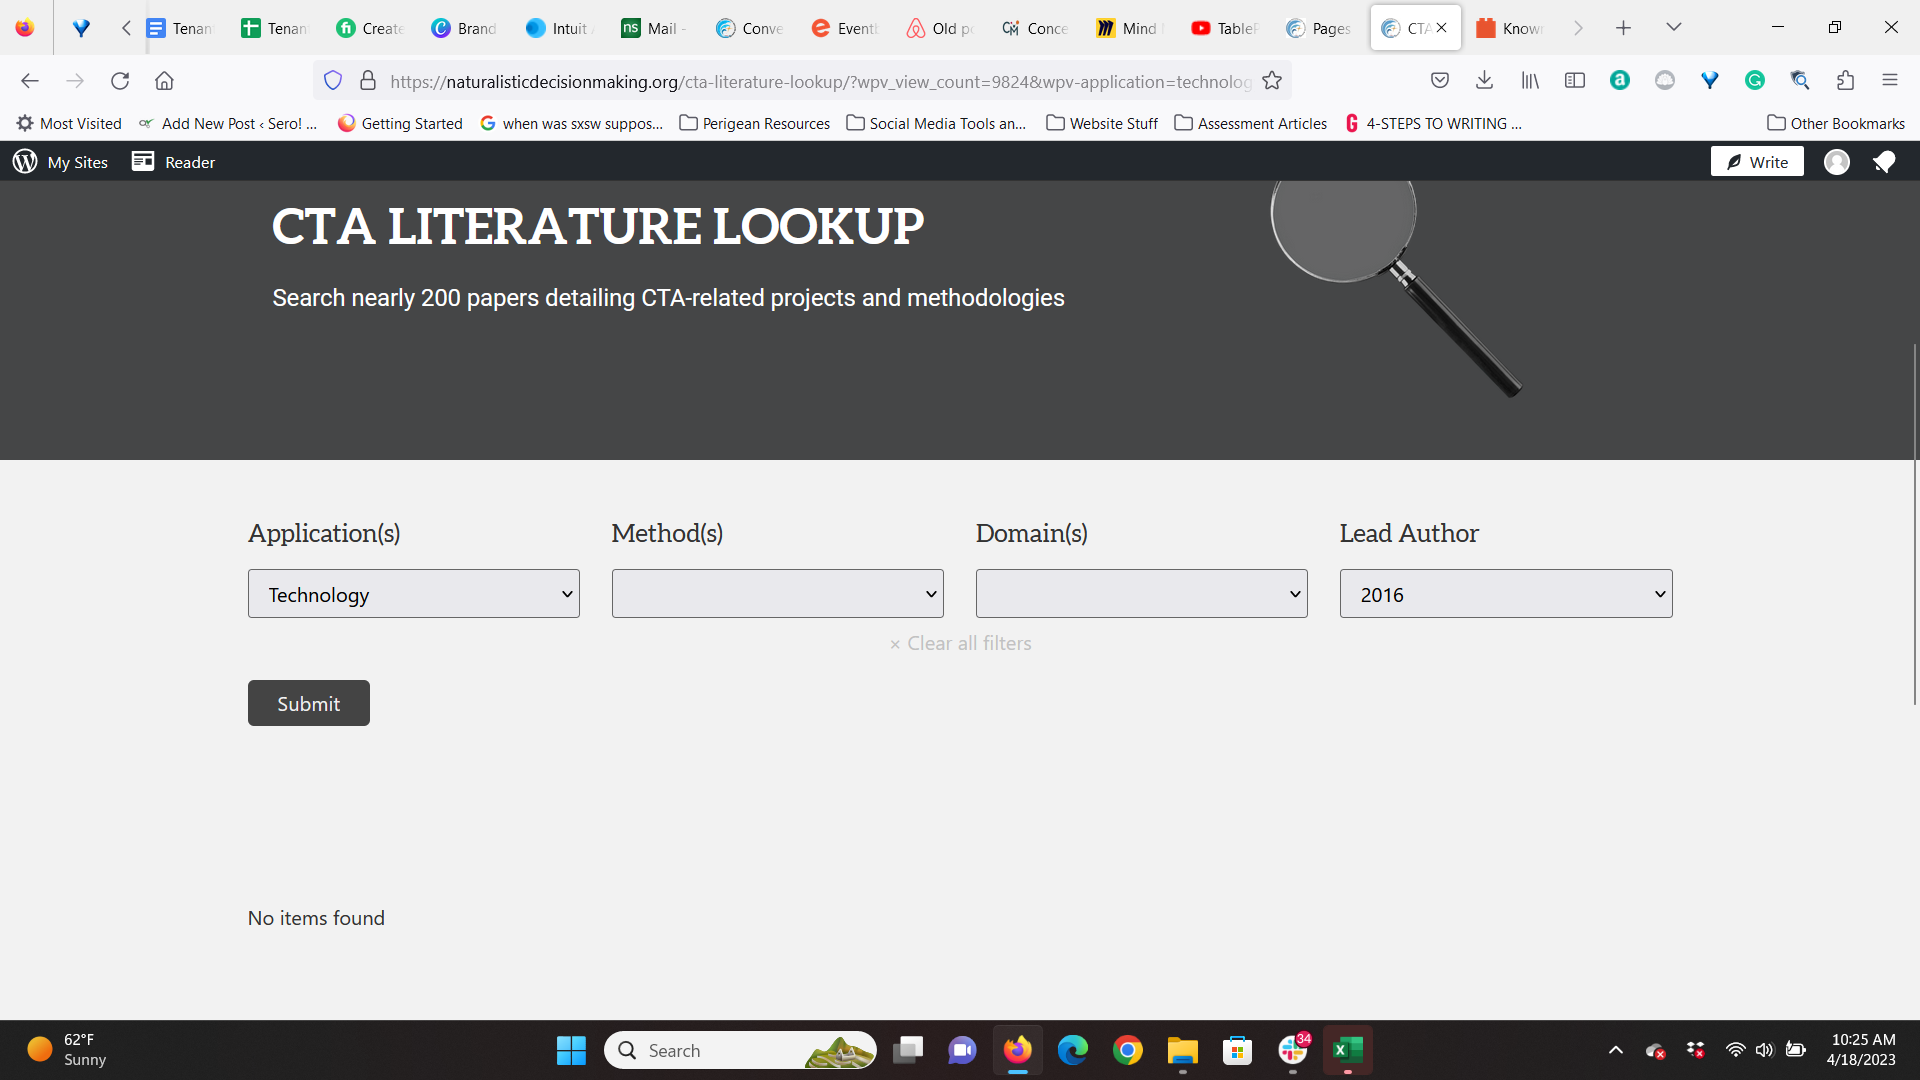The width and height of the screenshot is (1920, 1080).
Task: Open the Method(s) dropdown
Action: (x=777, y=594)
